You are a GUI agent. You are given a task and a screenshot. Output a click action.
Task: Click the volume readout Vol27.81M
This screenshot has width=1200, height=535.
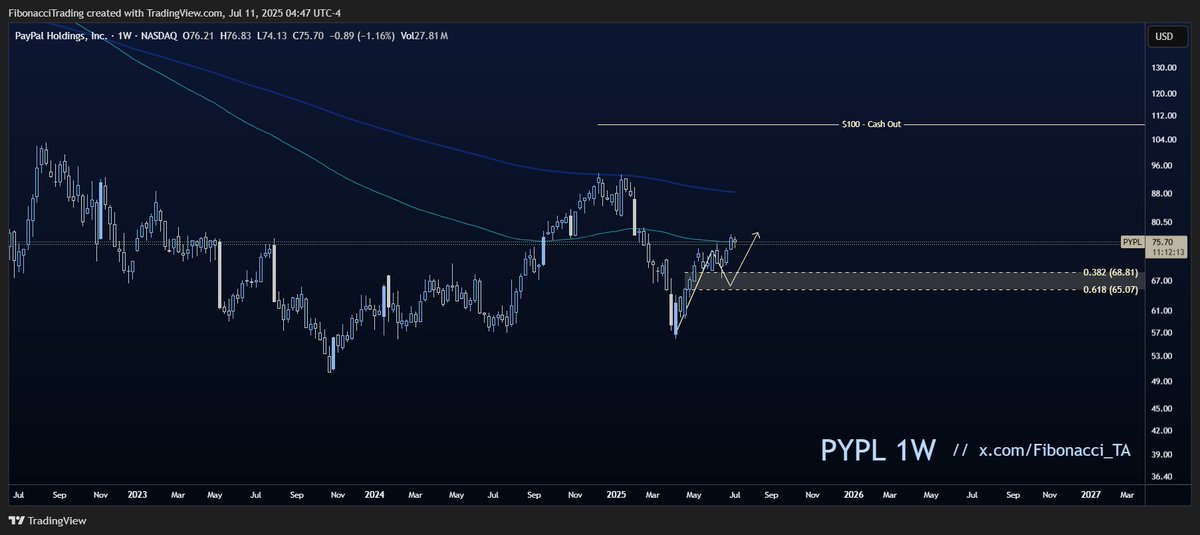click(426, 35)
